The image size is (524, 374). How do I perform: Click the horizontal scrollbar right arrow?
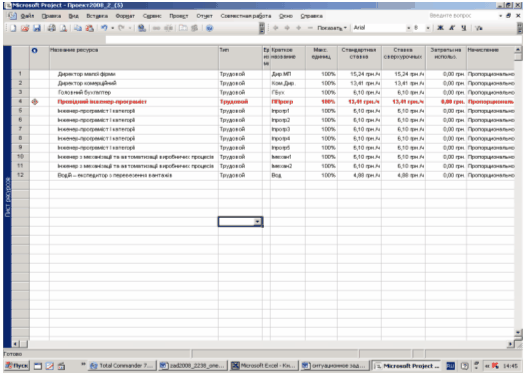[511, 344]
